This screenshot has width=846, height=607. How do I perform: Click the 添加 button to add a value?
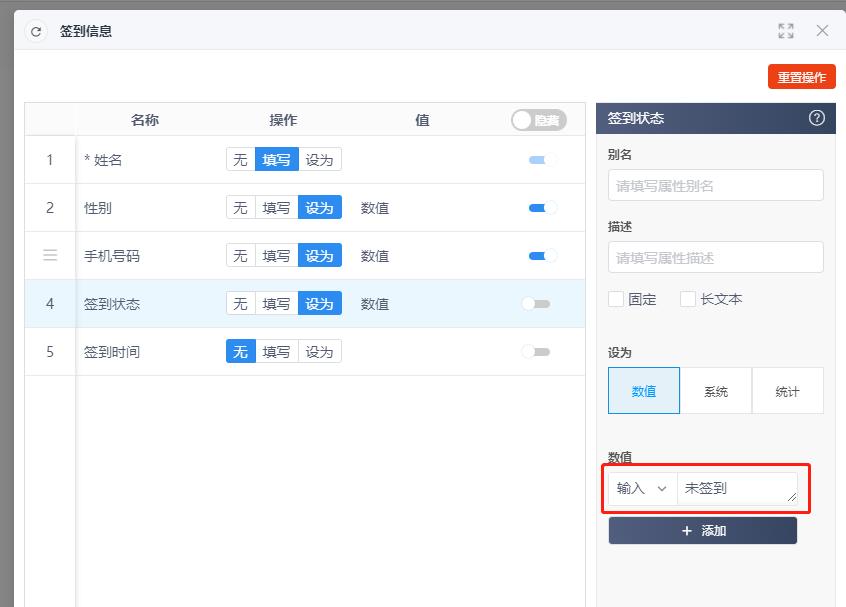[x=703, y=530]
